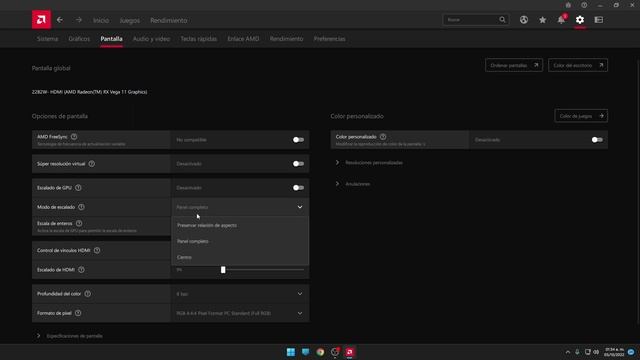Open favorites star icon
The height and width of the screenshot is (360, 640).
point(542,20)
